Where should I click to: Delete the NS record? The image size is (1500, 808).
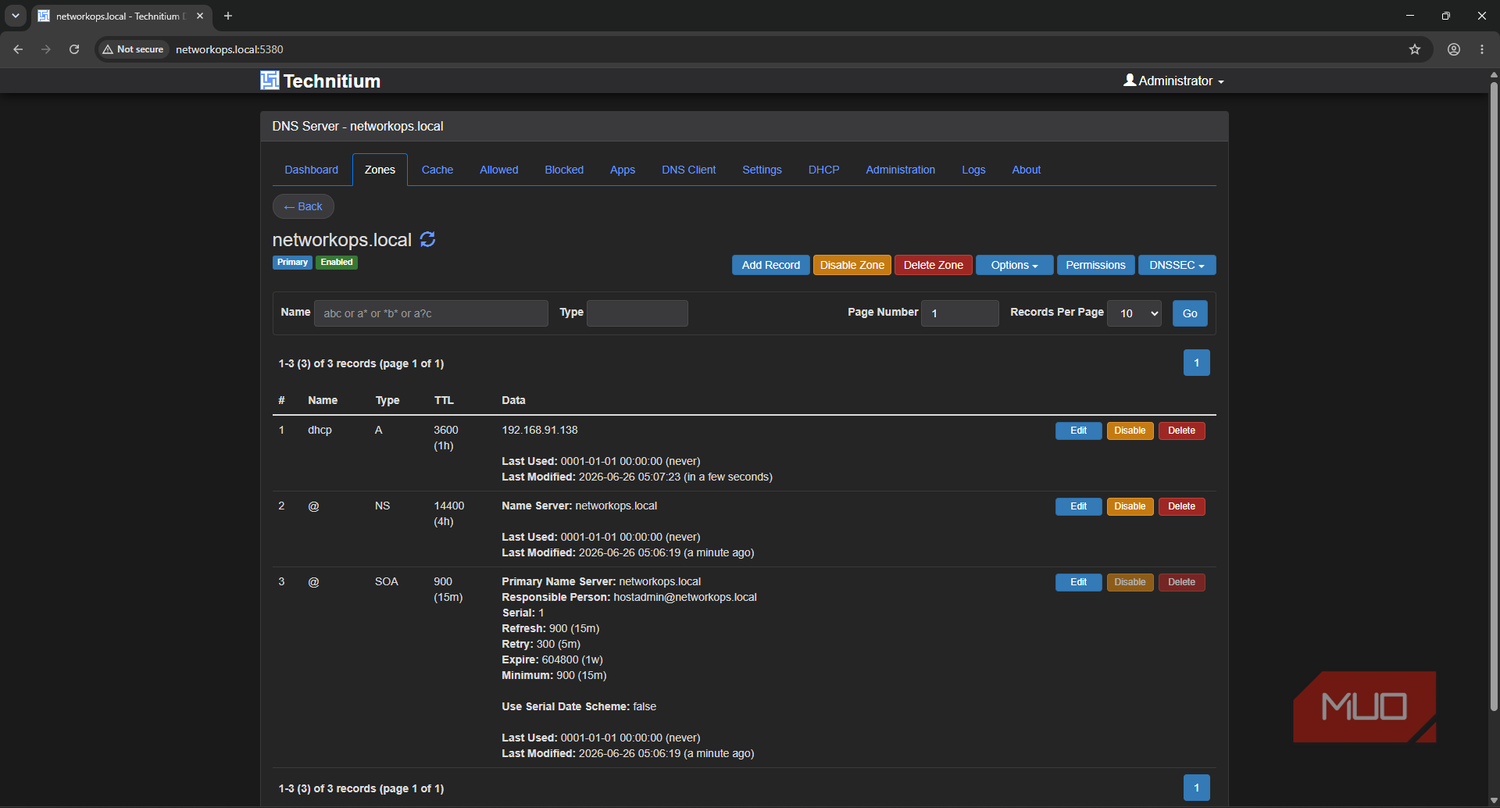[x=1182, y=507]
